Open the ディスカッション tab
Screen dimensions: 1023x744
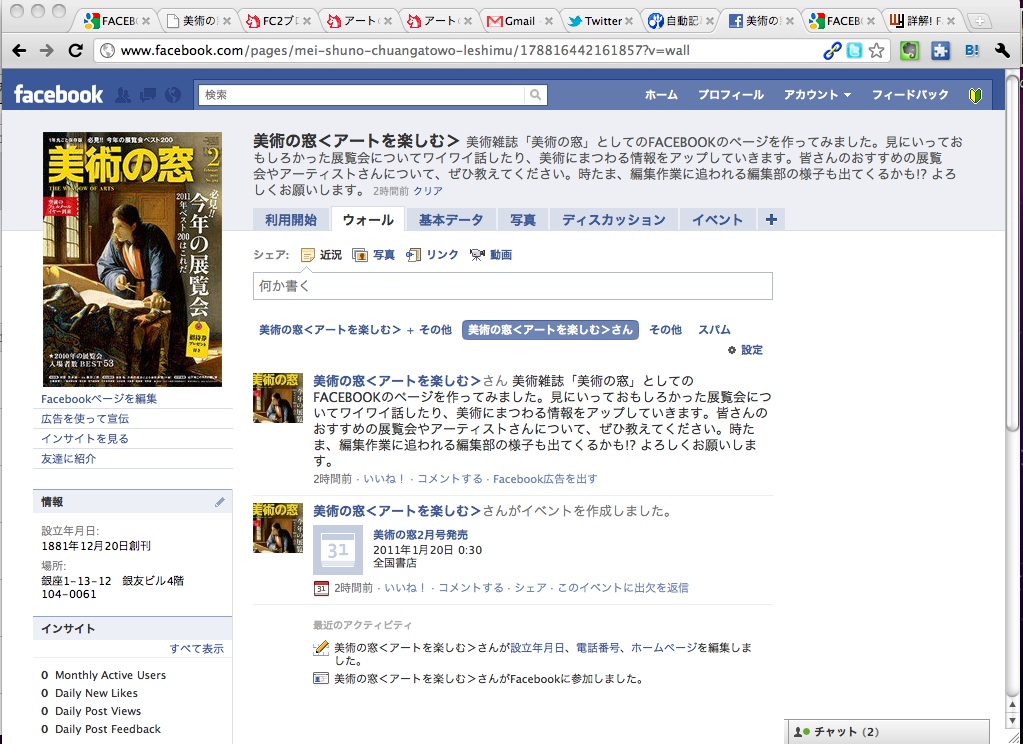point(613,220)
